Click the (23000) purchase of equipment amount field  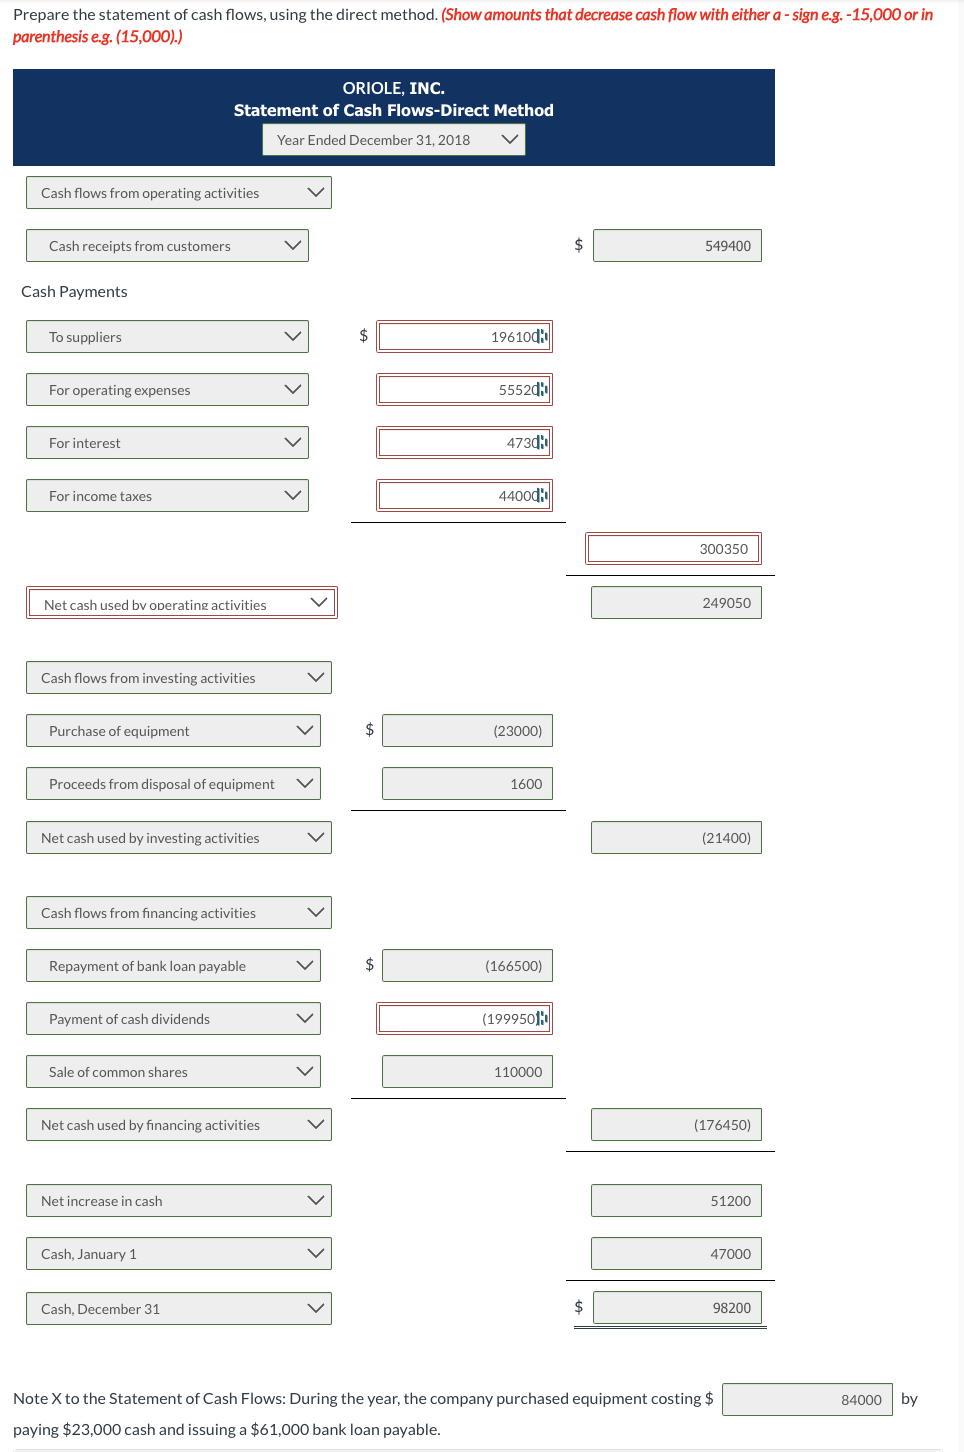click(x=467, y=730)
